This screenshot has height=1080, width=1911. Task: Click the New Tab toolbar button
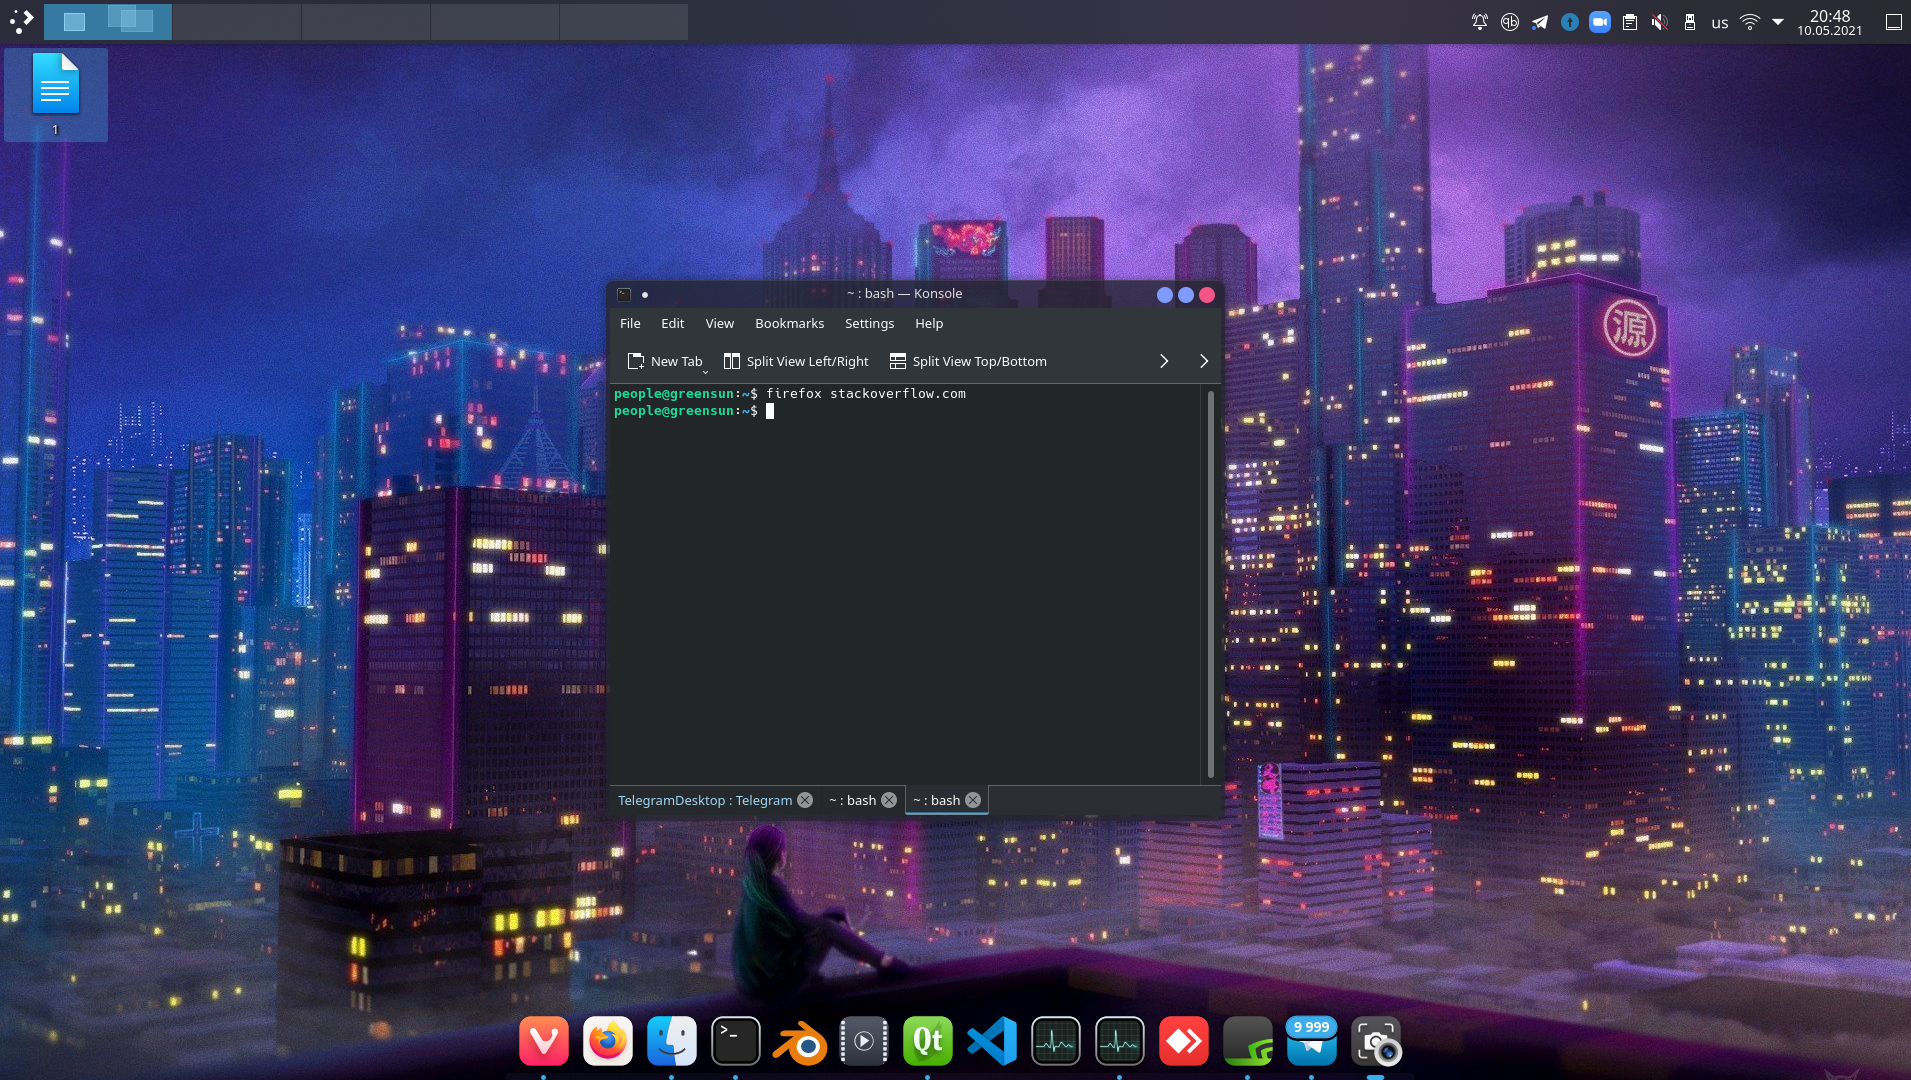[664, 361]
